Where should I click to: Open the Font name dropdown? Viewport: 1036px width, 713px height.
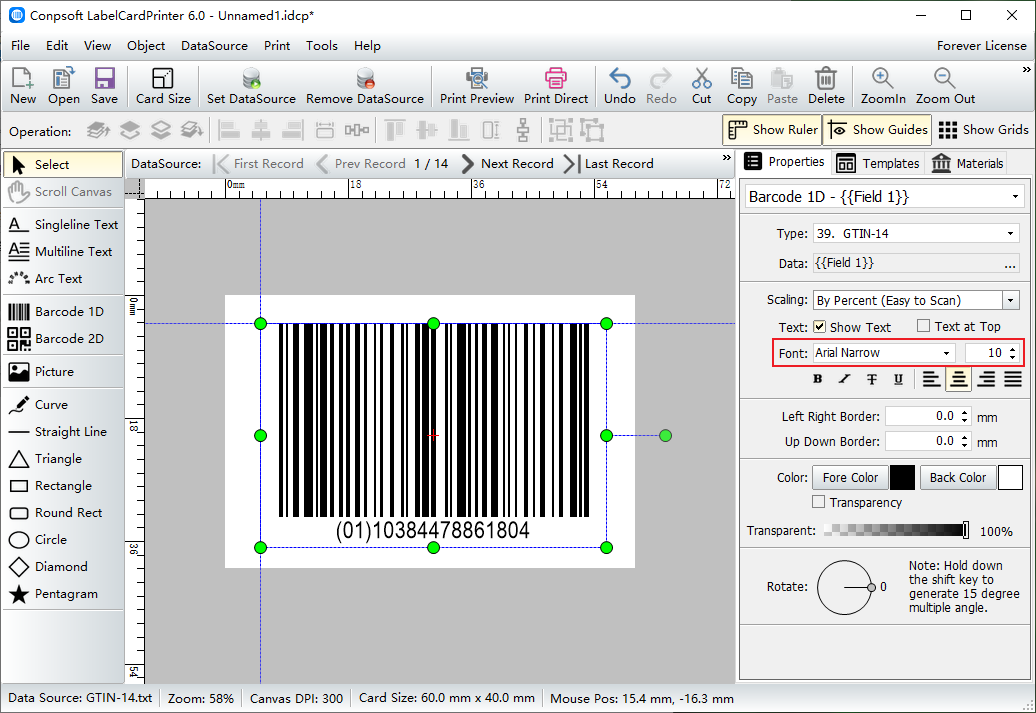tap(946, 353)
